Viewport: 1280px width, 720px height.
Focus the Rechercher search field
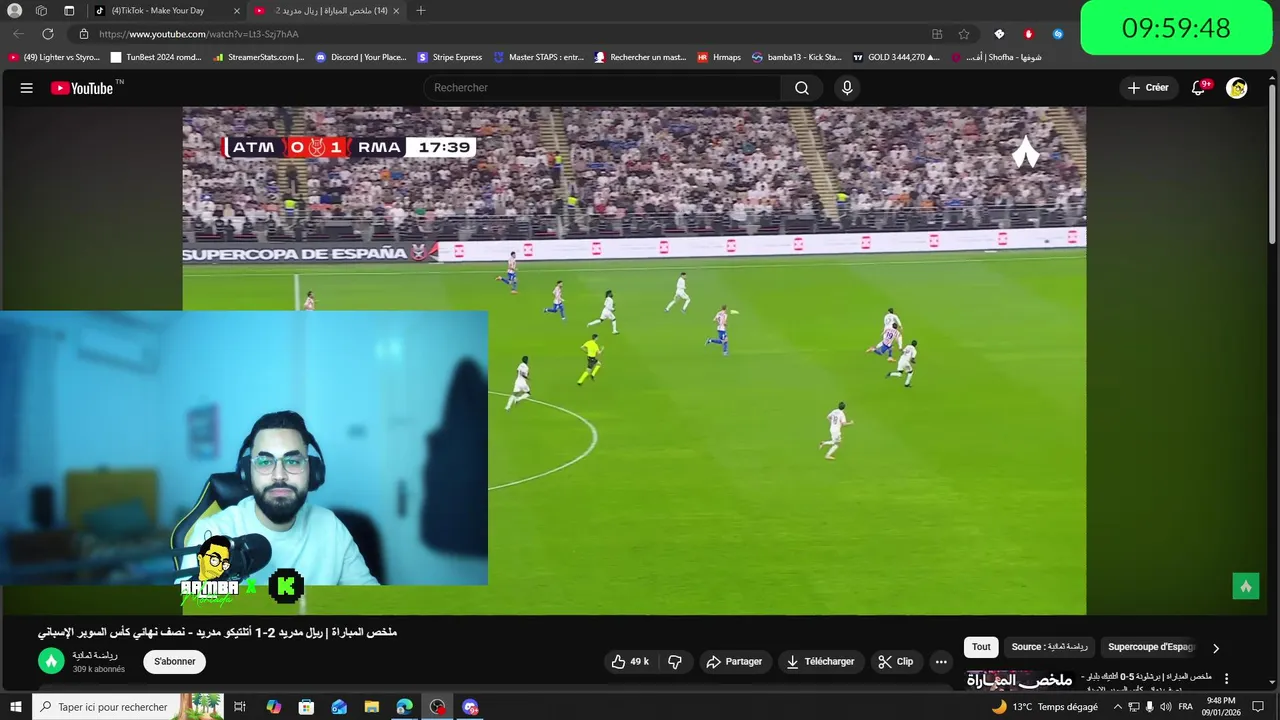(x=603, y=88)
